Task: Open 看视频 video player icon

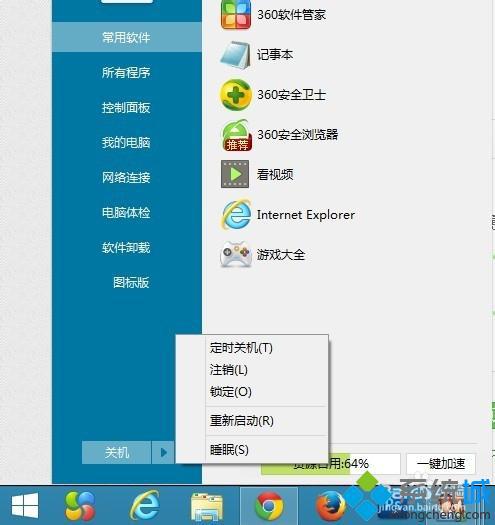Action: (235, 174)
